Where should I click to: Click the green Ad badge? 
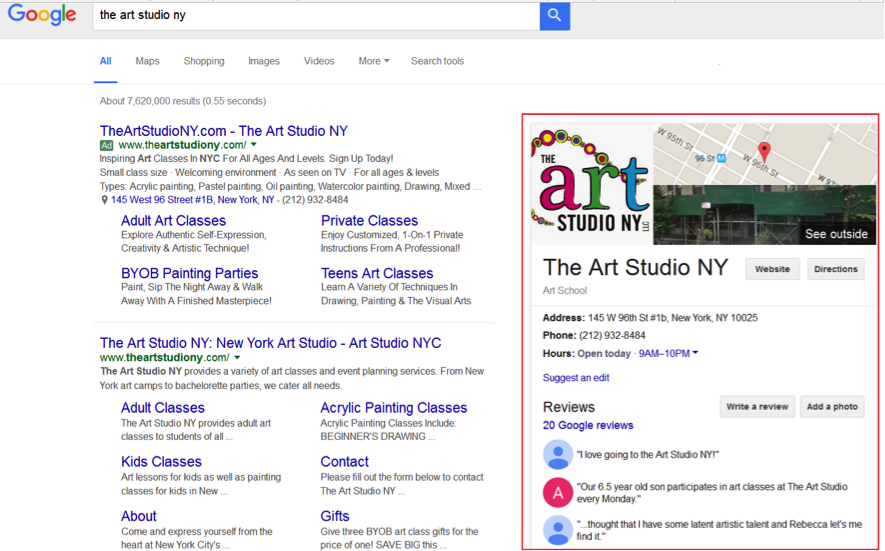pos(107,145)
